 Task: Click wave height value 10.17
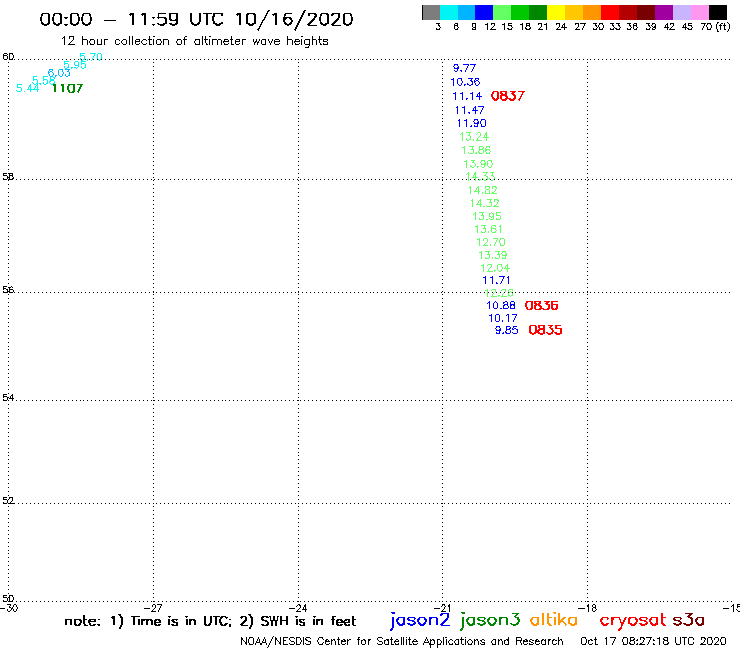click(503, 318)
